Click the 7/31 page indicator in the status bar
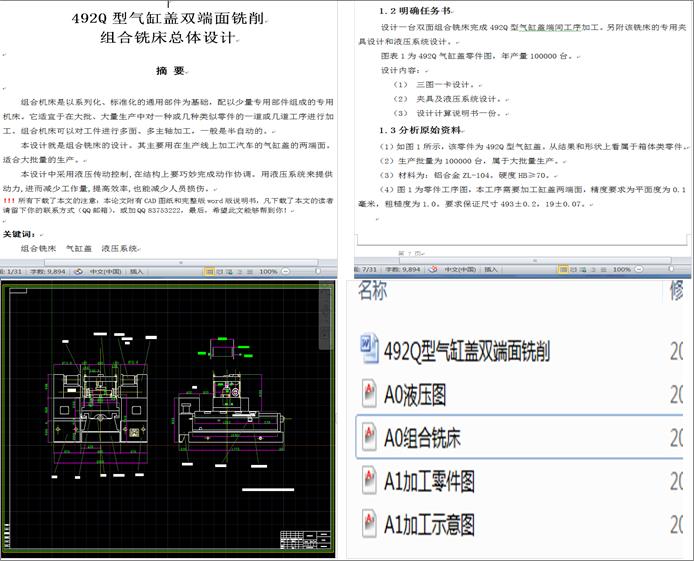Image resolution: width=694 pixels, height=561 pixels. pos(366,269)
